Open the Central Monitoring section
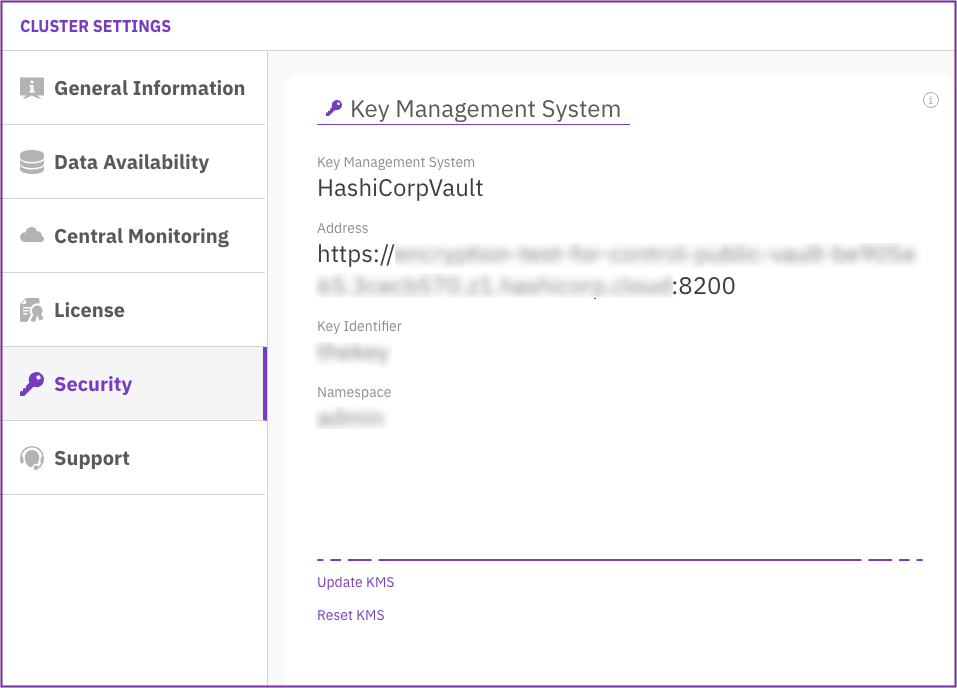This screenshot has height=688, width=957. 141,235
